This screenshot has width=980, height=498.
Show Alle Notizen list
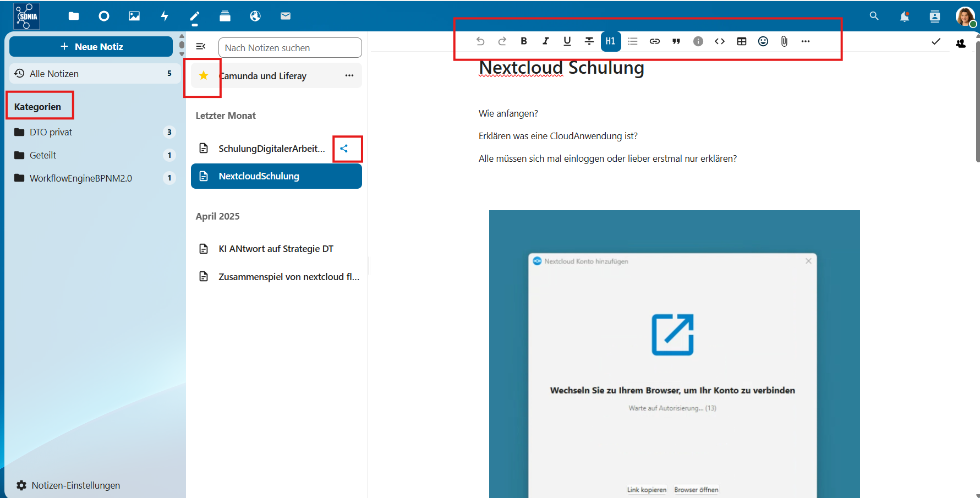click(54, 73)
